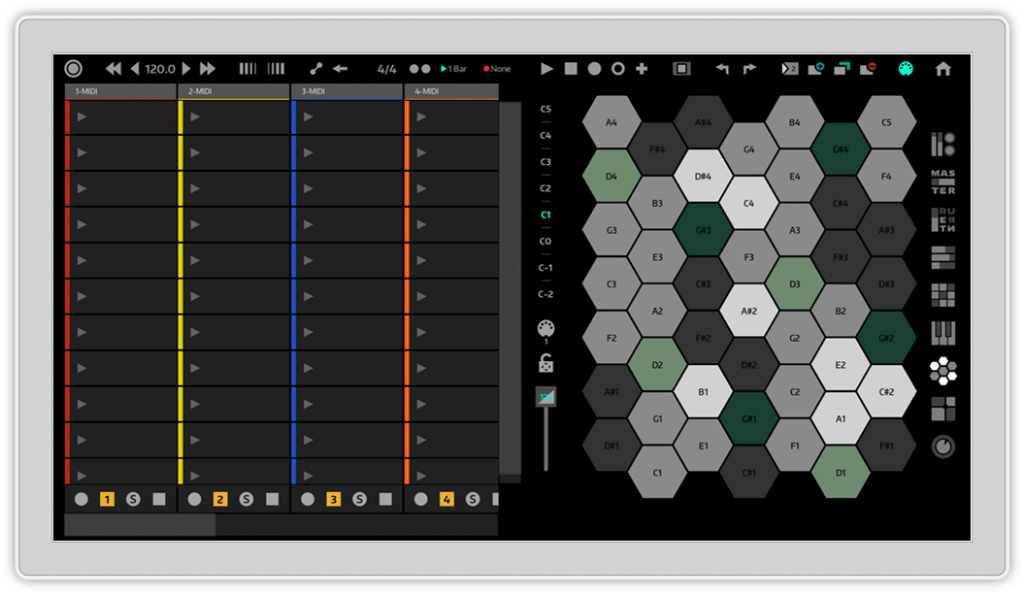Click the cyan MIDI connector icon
The height and width of the screenshot is (596, 1024).
click(905, 69)
